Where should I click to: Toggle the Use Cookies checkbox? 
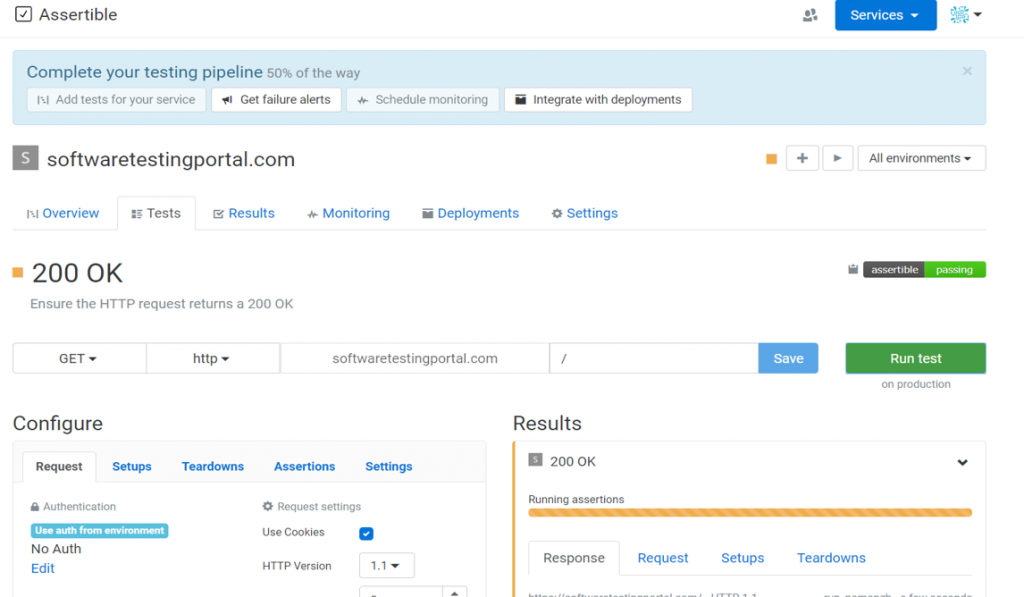pos(366,534)
